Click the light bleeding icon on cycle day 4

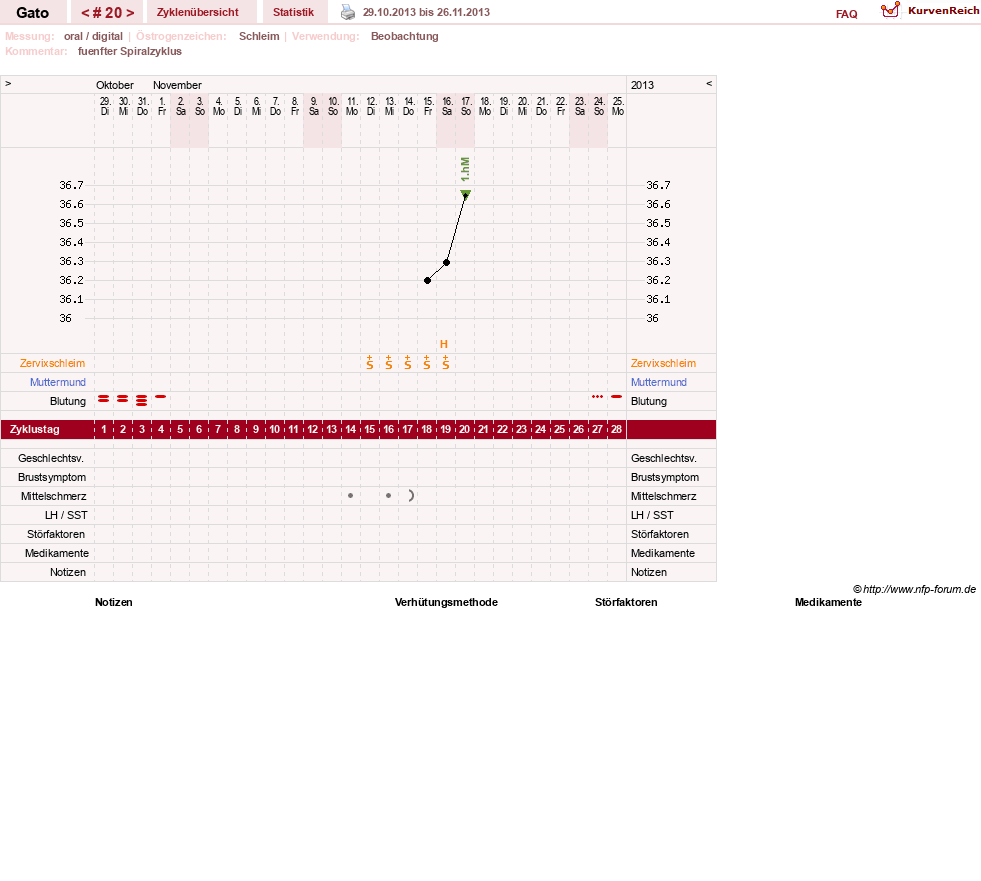point(161,397)
